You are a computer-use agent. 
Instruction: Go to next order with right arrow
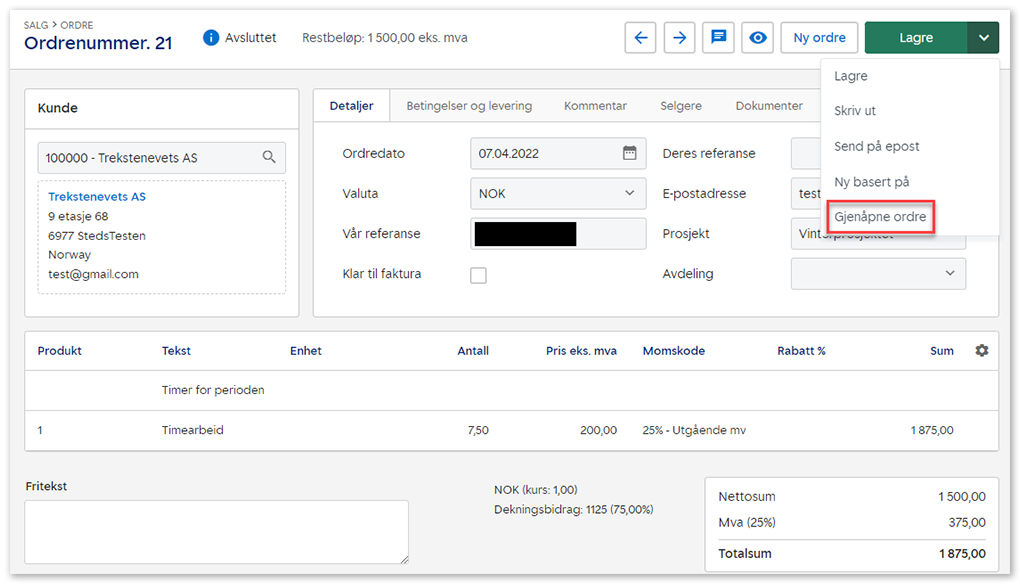click(679, 38)
